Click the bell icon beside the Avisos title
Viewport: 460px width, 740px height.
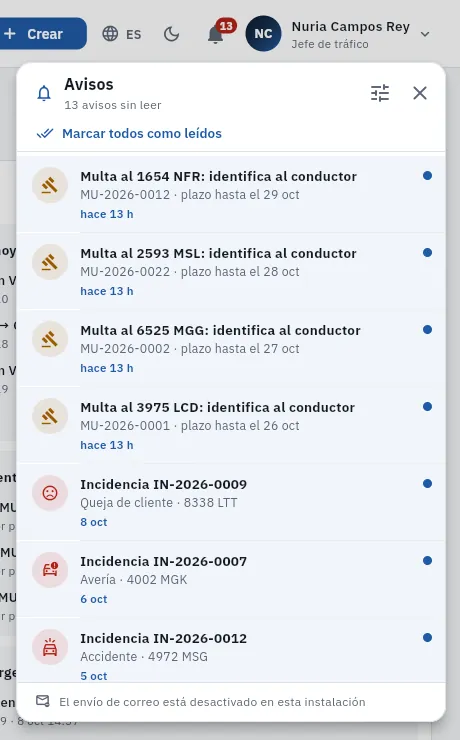tap(44, 93)
